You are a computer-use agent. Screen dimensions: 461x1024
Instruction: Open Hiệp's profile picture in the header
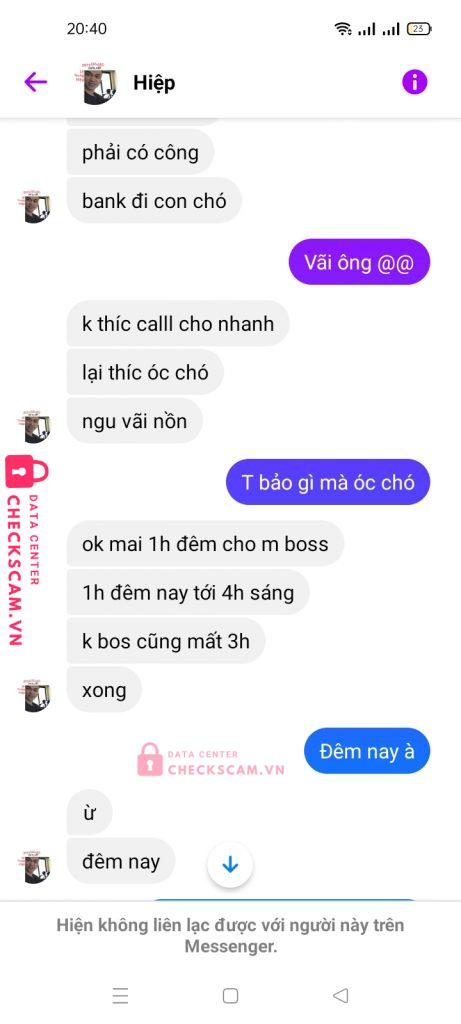point(99,84)
